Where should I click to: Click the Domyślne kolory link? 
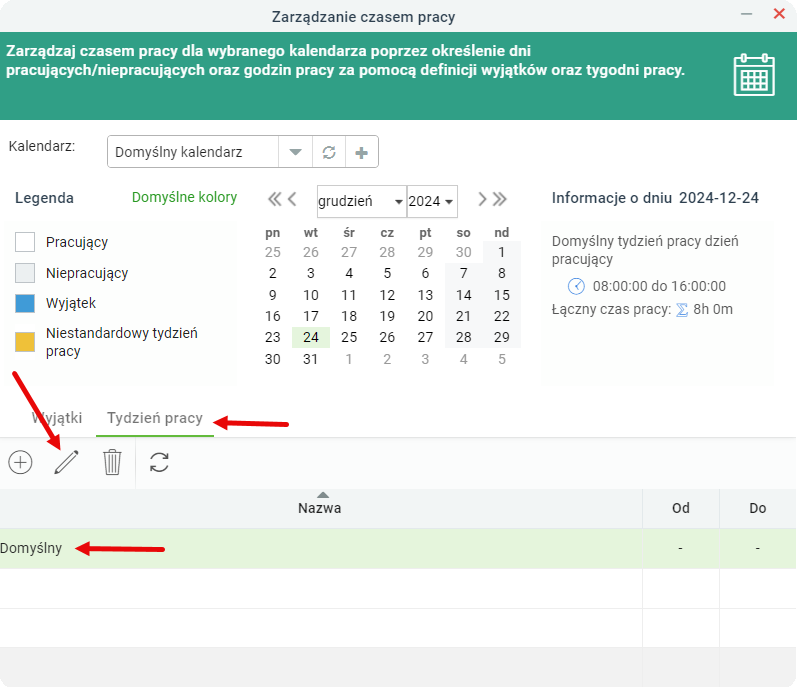pos(185,197)
